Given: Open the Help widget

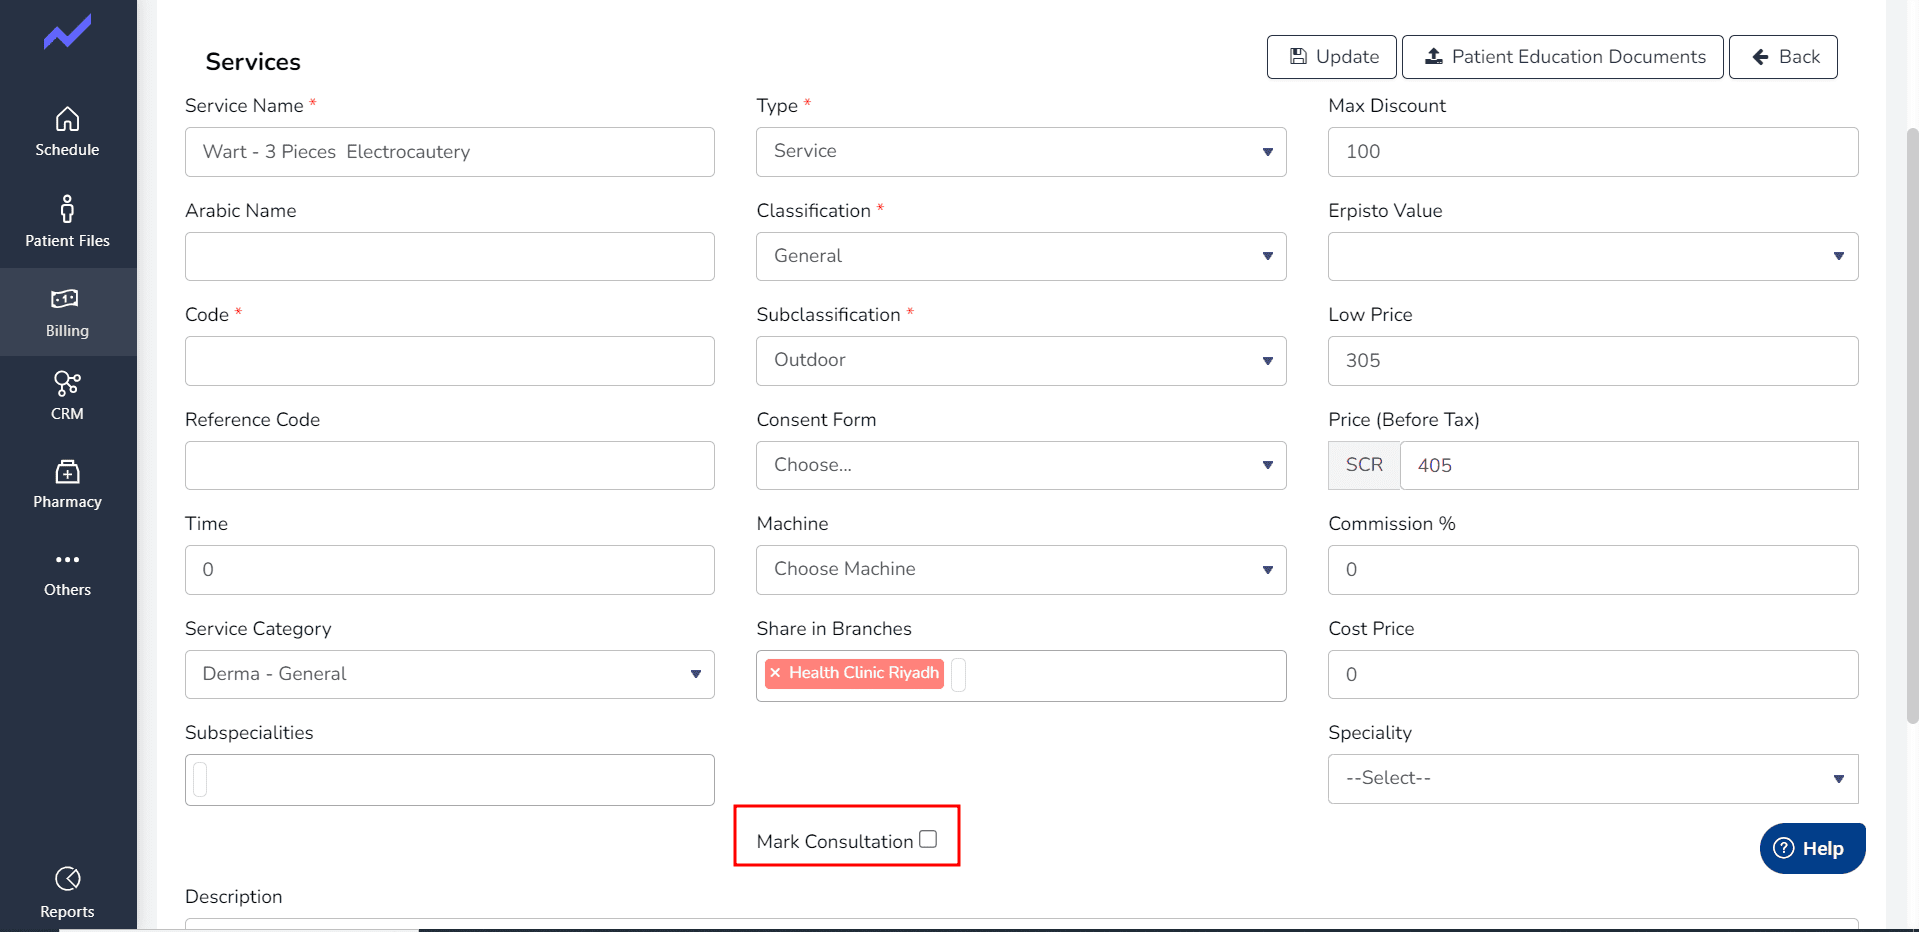Looking at the screenshot, I should [x=1812, y=848].
